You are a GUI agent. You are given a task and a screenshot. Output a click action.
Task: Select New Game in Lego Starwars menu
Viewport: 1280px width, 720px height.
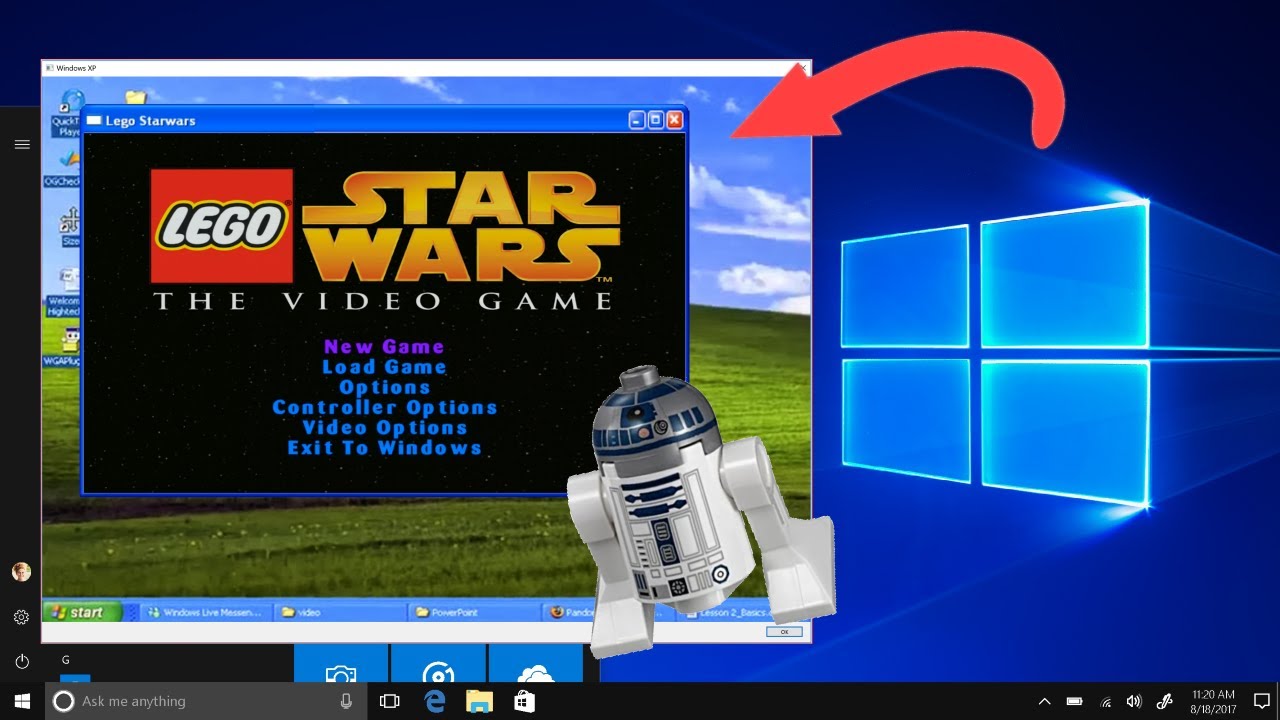tap(384, 347)
